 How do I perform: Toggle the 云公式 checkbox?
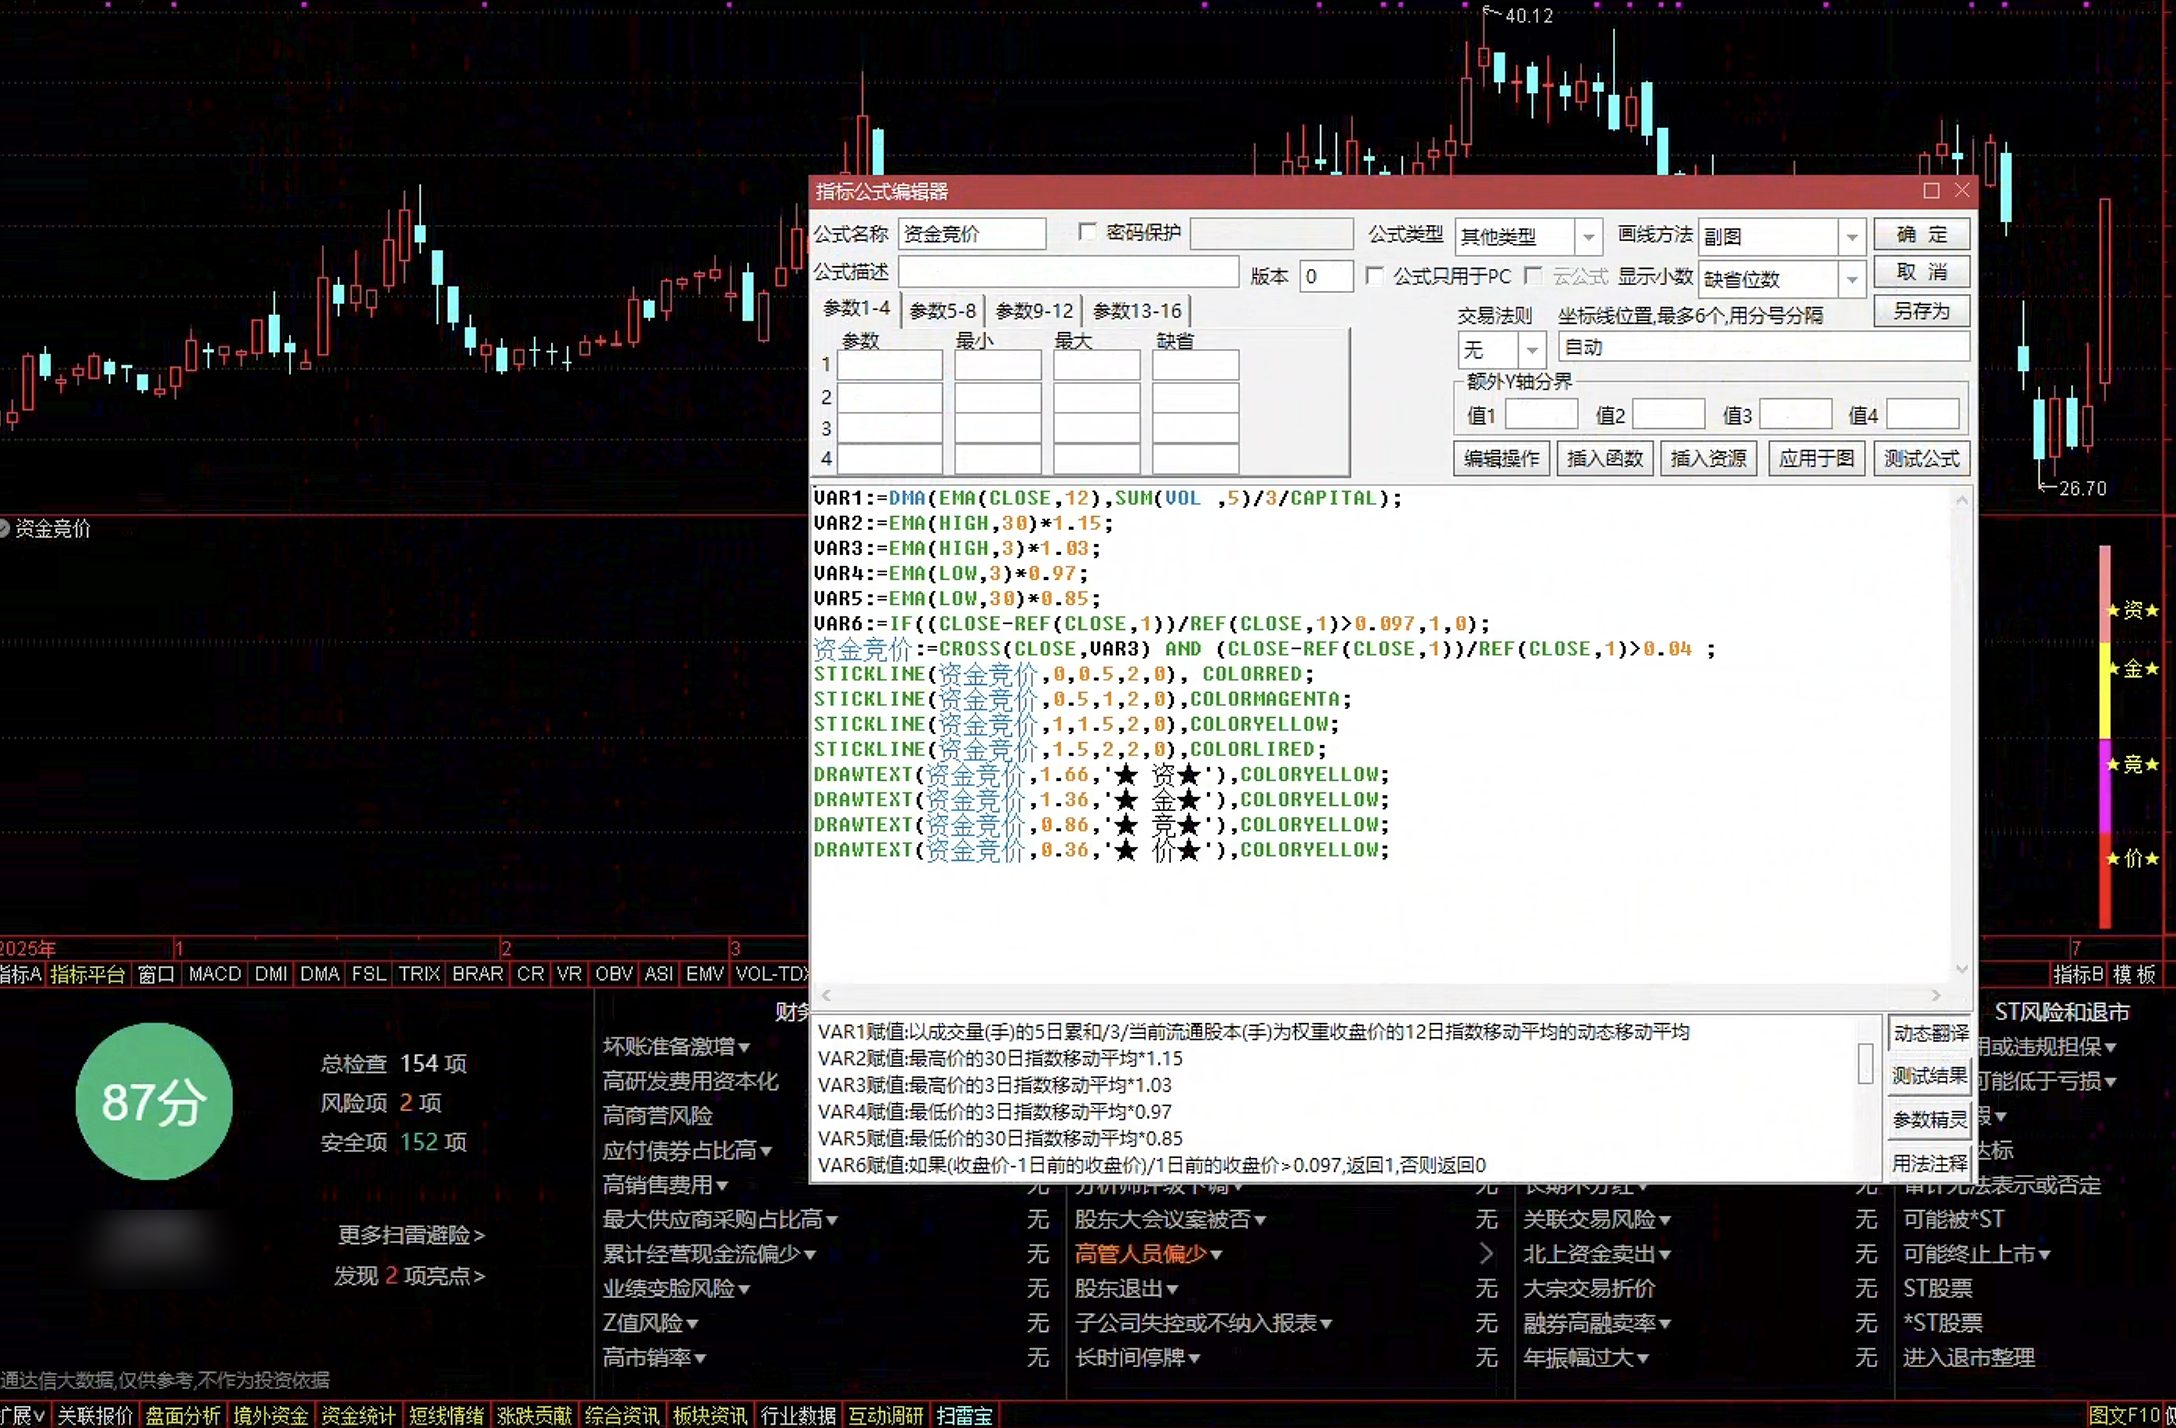(x=1533, y=275)
